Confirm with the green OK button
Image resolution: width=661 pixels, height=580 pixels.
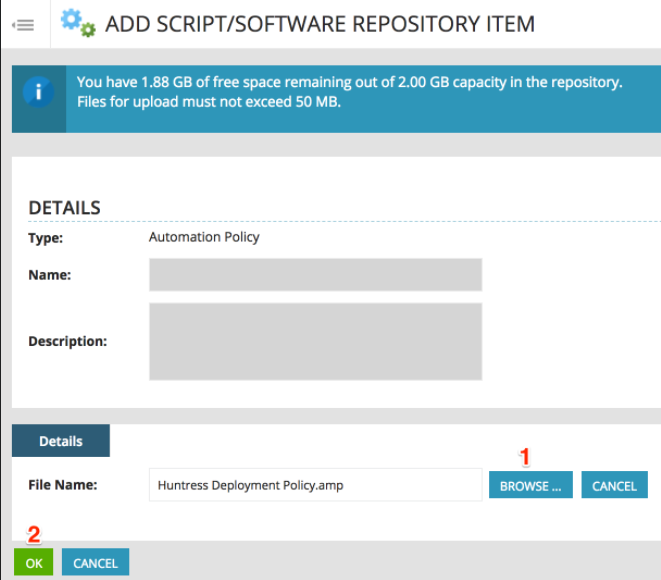coord(34,563)
